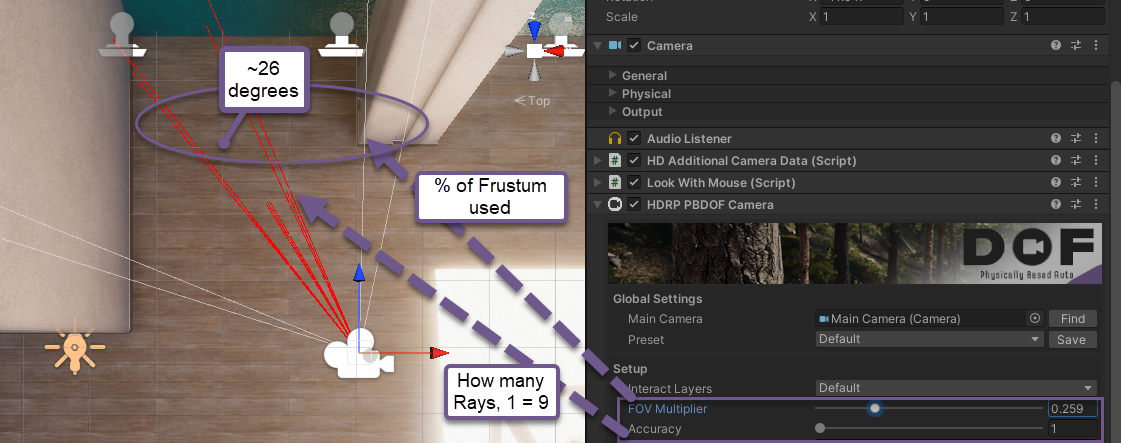Click the Global Settings heading

click(658, 299)
